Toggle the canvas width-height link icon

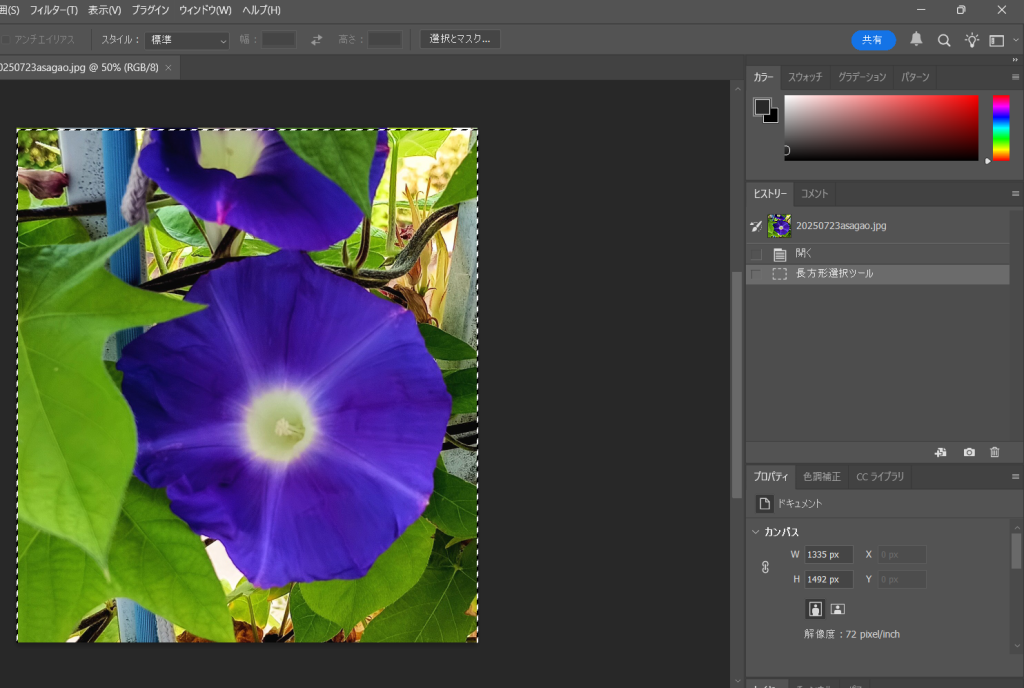(x=765, y=567)
